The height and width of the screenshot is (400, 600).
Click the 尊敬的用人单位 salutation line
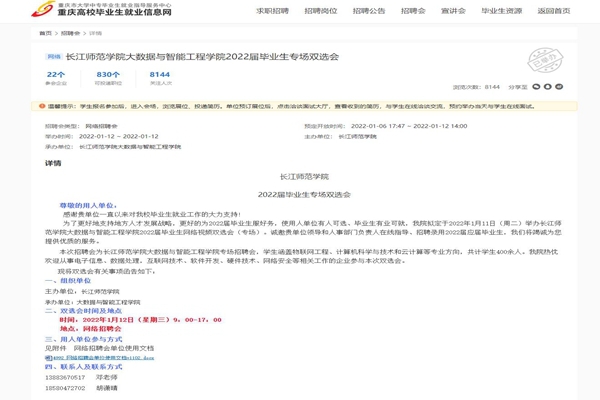coord(88,206)
